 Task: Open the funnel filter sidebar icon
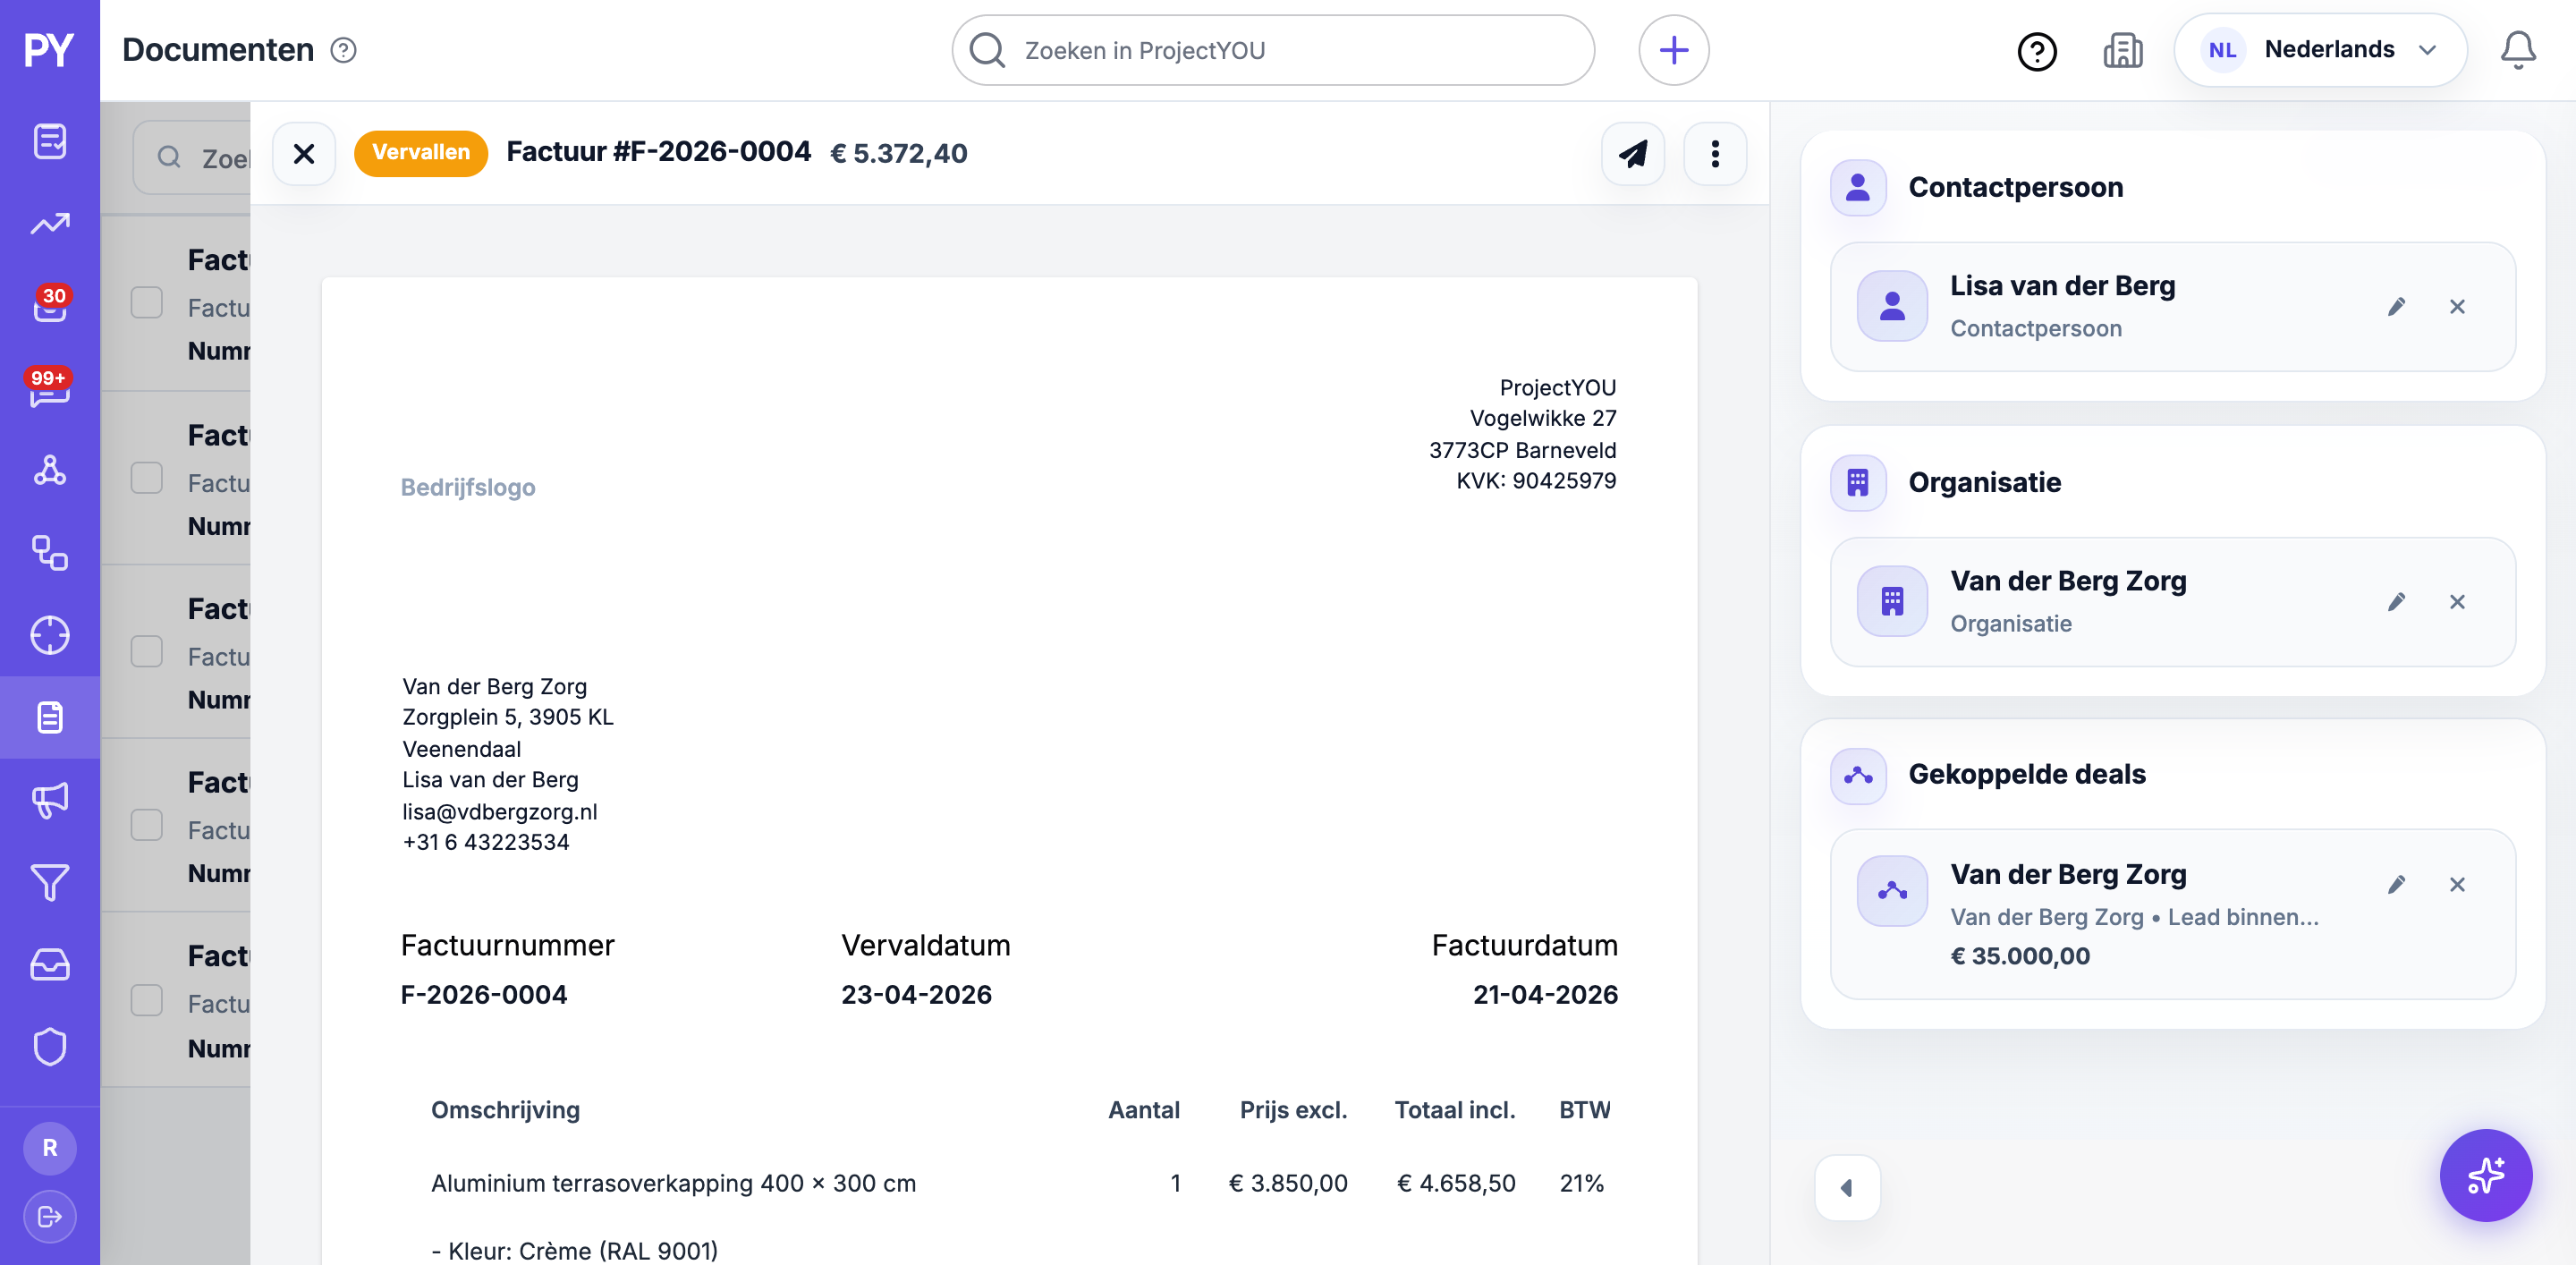click(49, 882)
